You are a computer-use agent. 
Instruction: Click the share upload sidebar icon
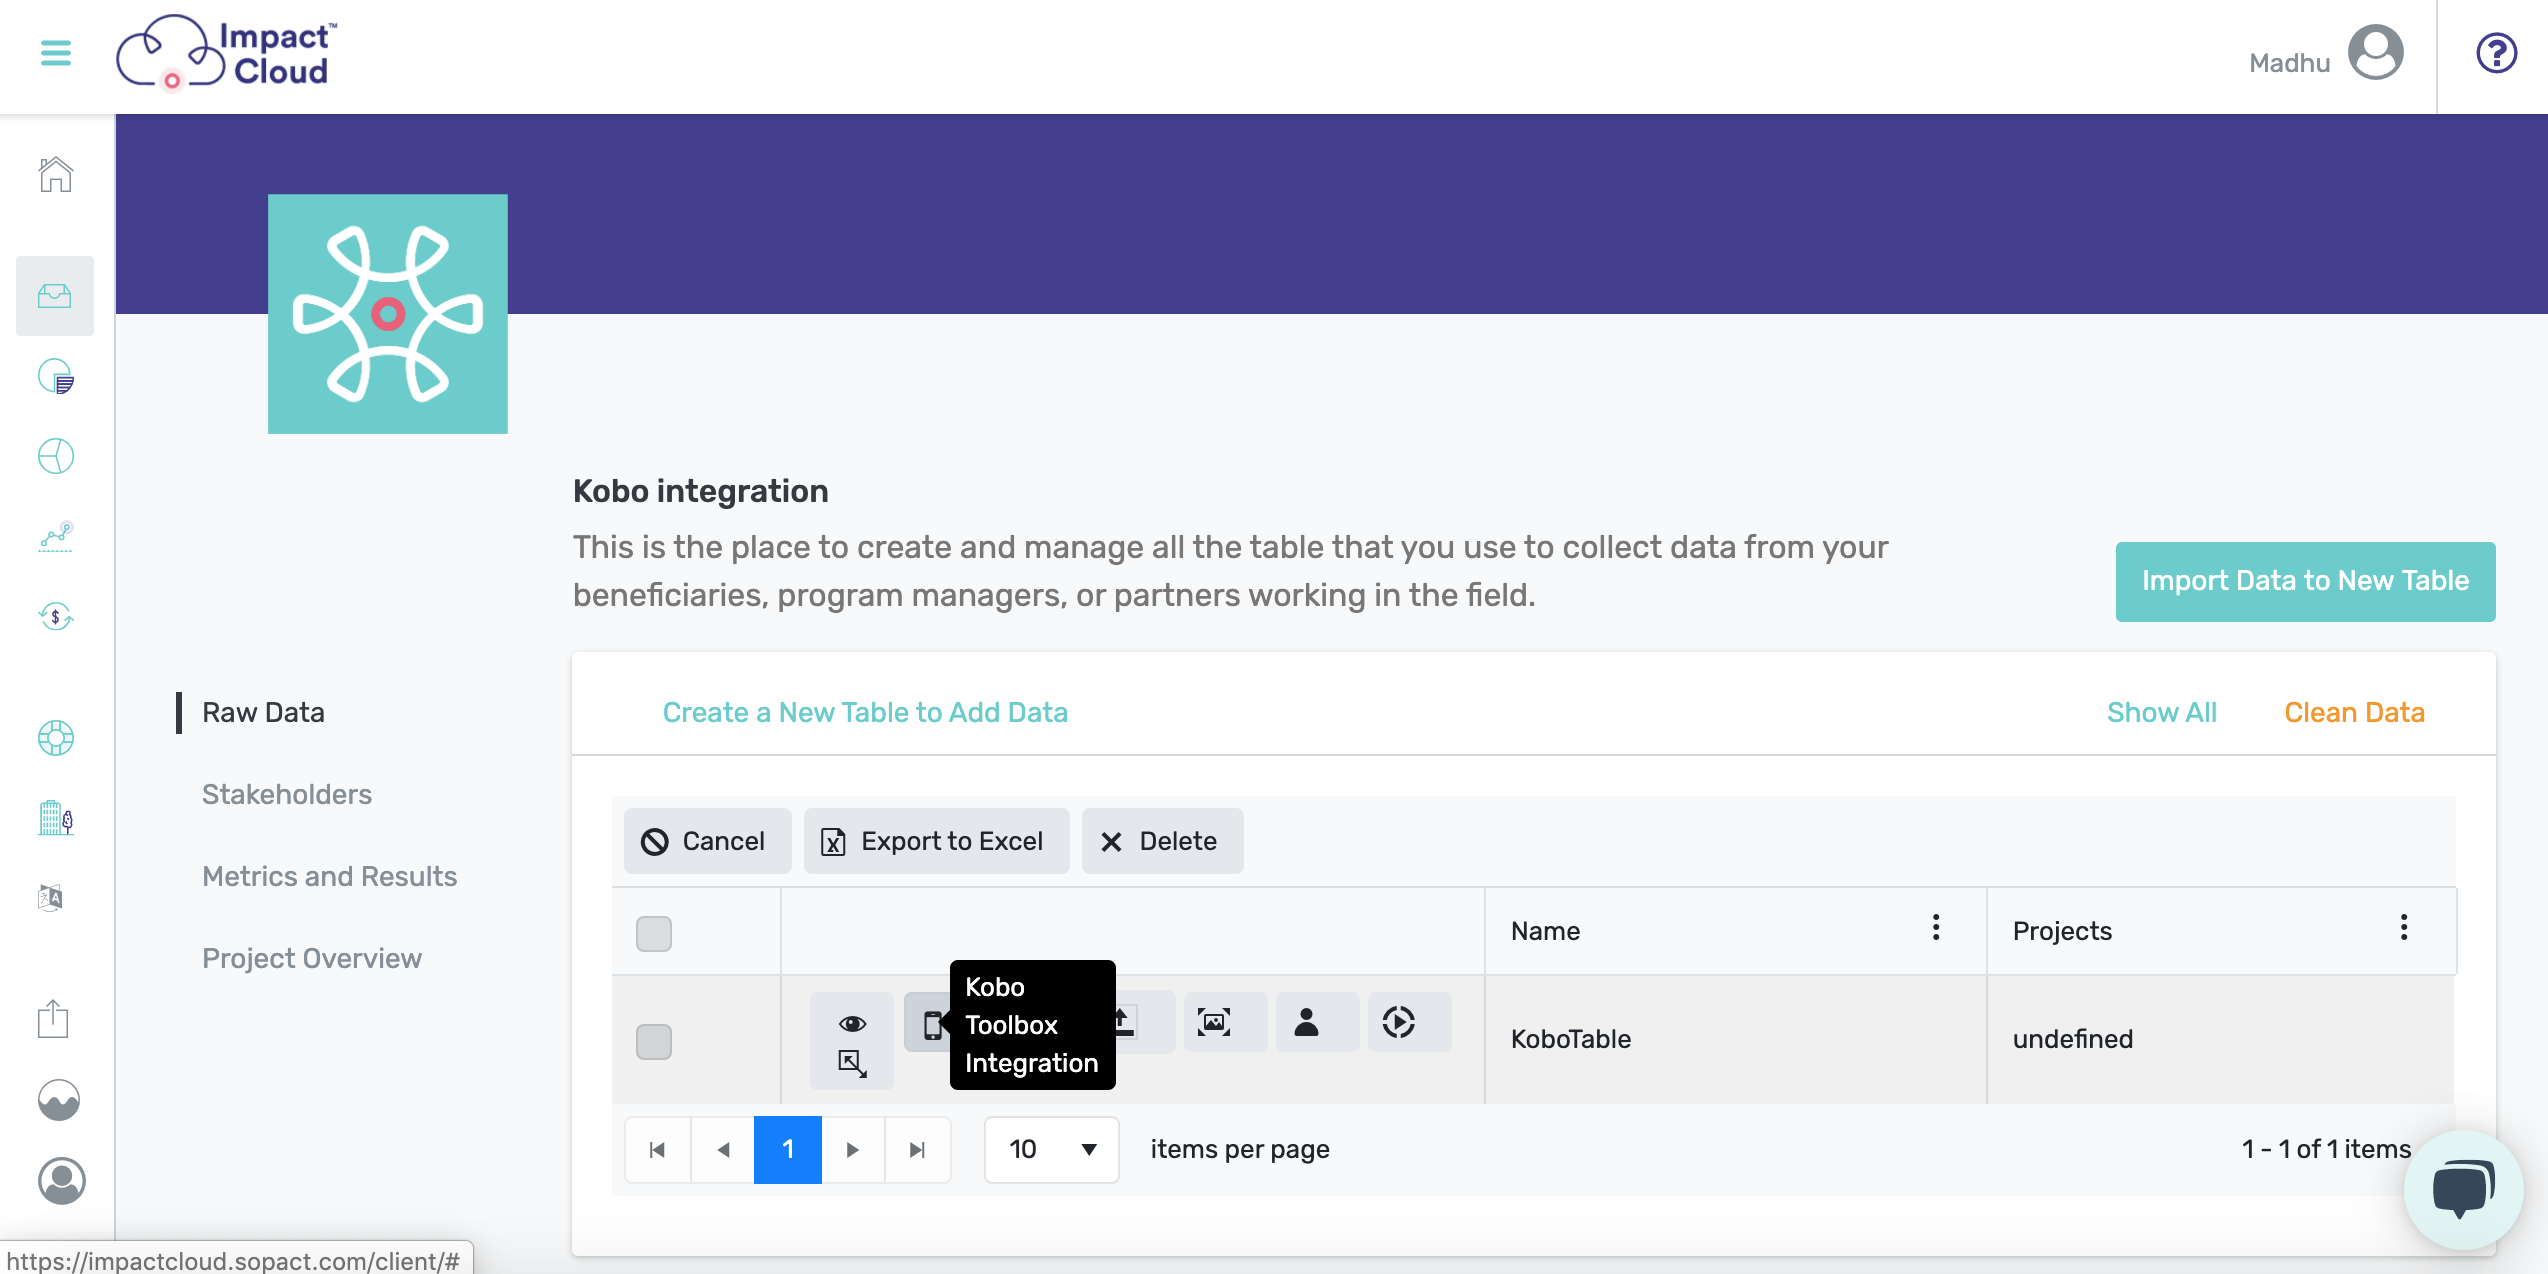53,1019
